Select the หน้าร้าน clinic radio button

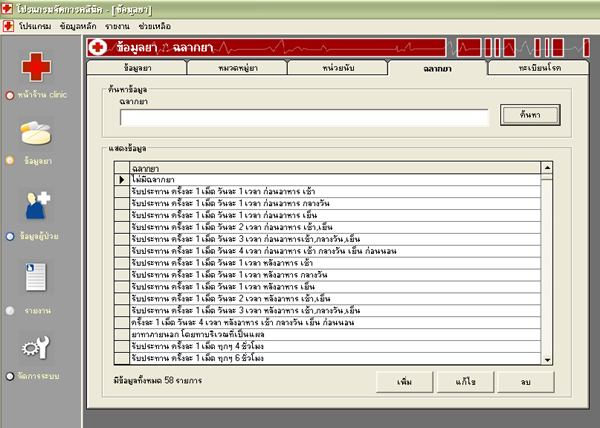pos(10,95)
